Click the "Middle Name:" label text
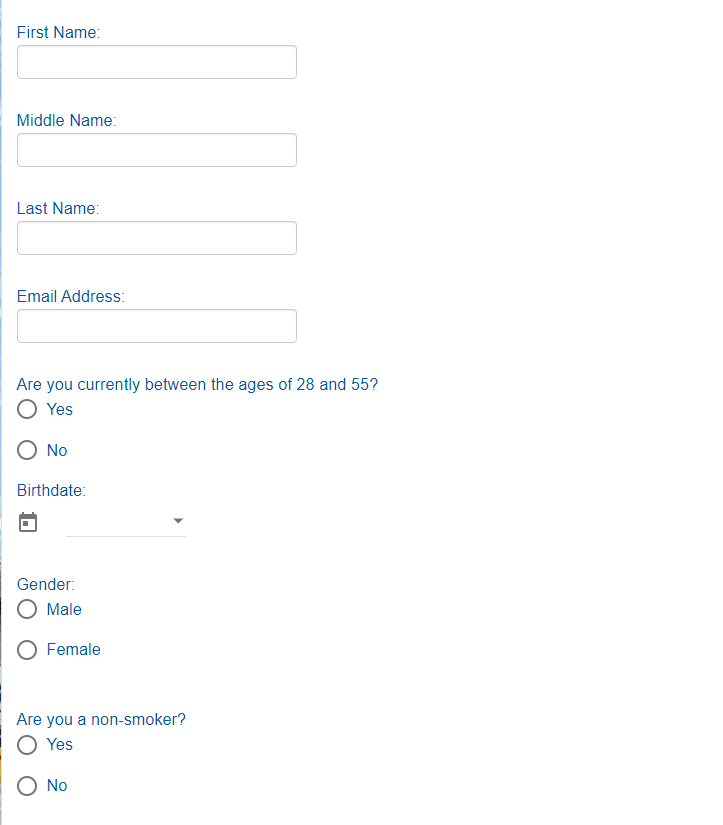Viewport: 723px width, 825px height. pyautogui.click(x=66, y=120)
